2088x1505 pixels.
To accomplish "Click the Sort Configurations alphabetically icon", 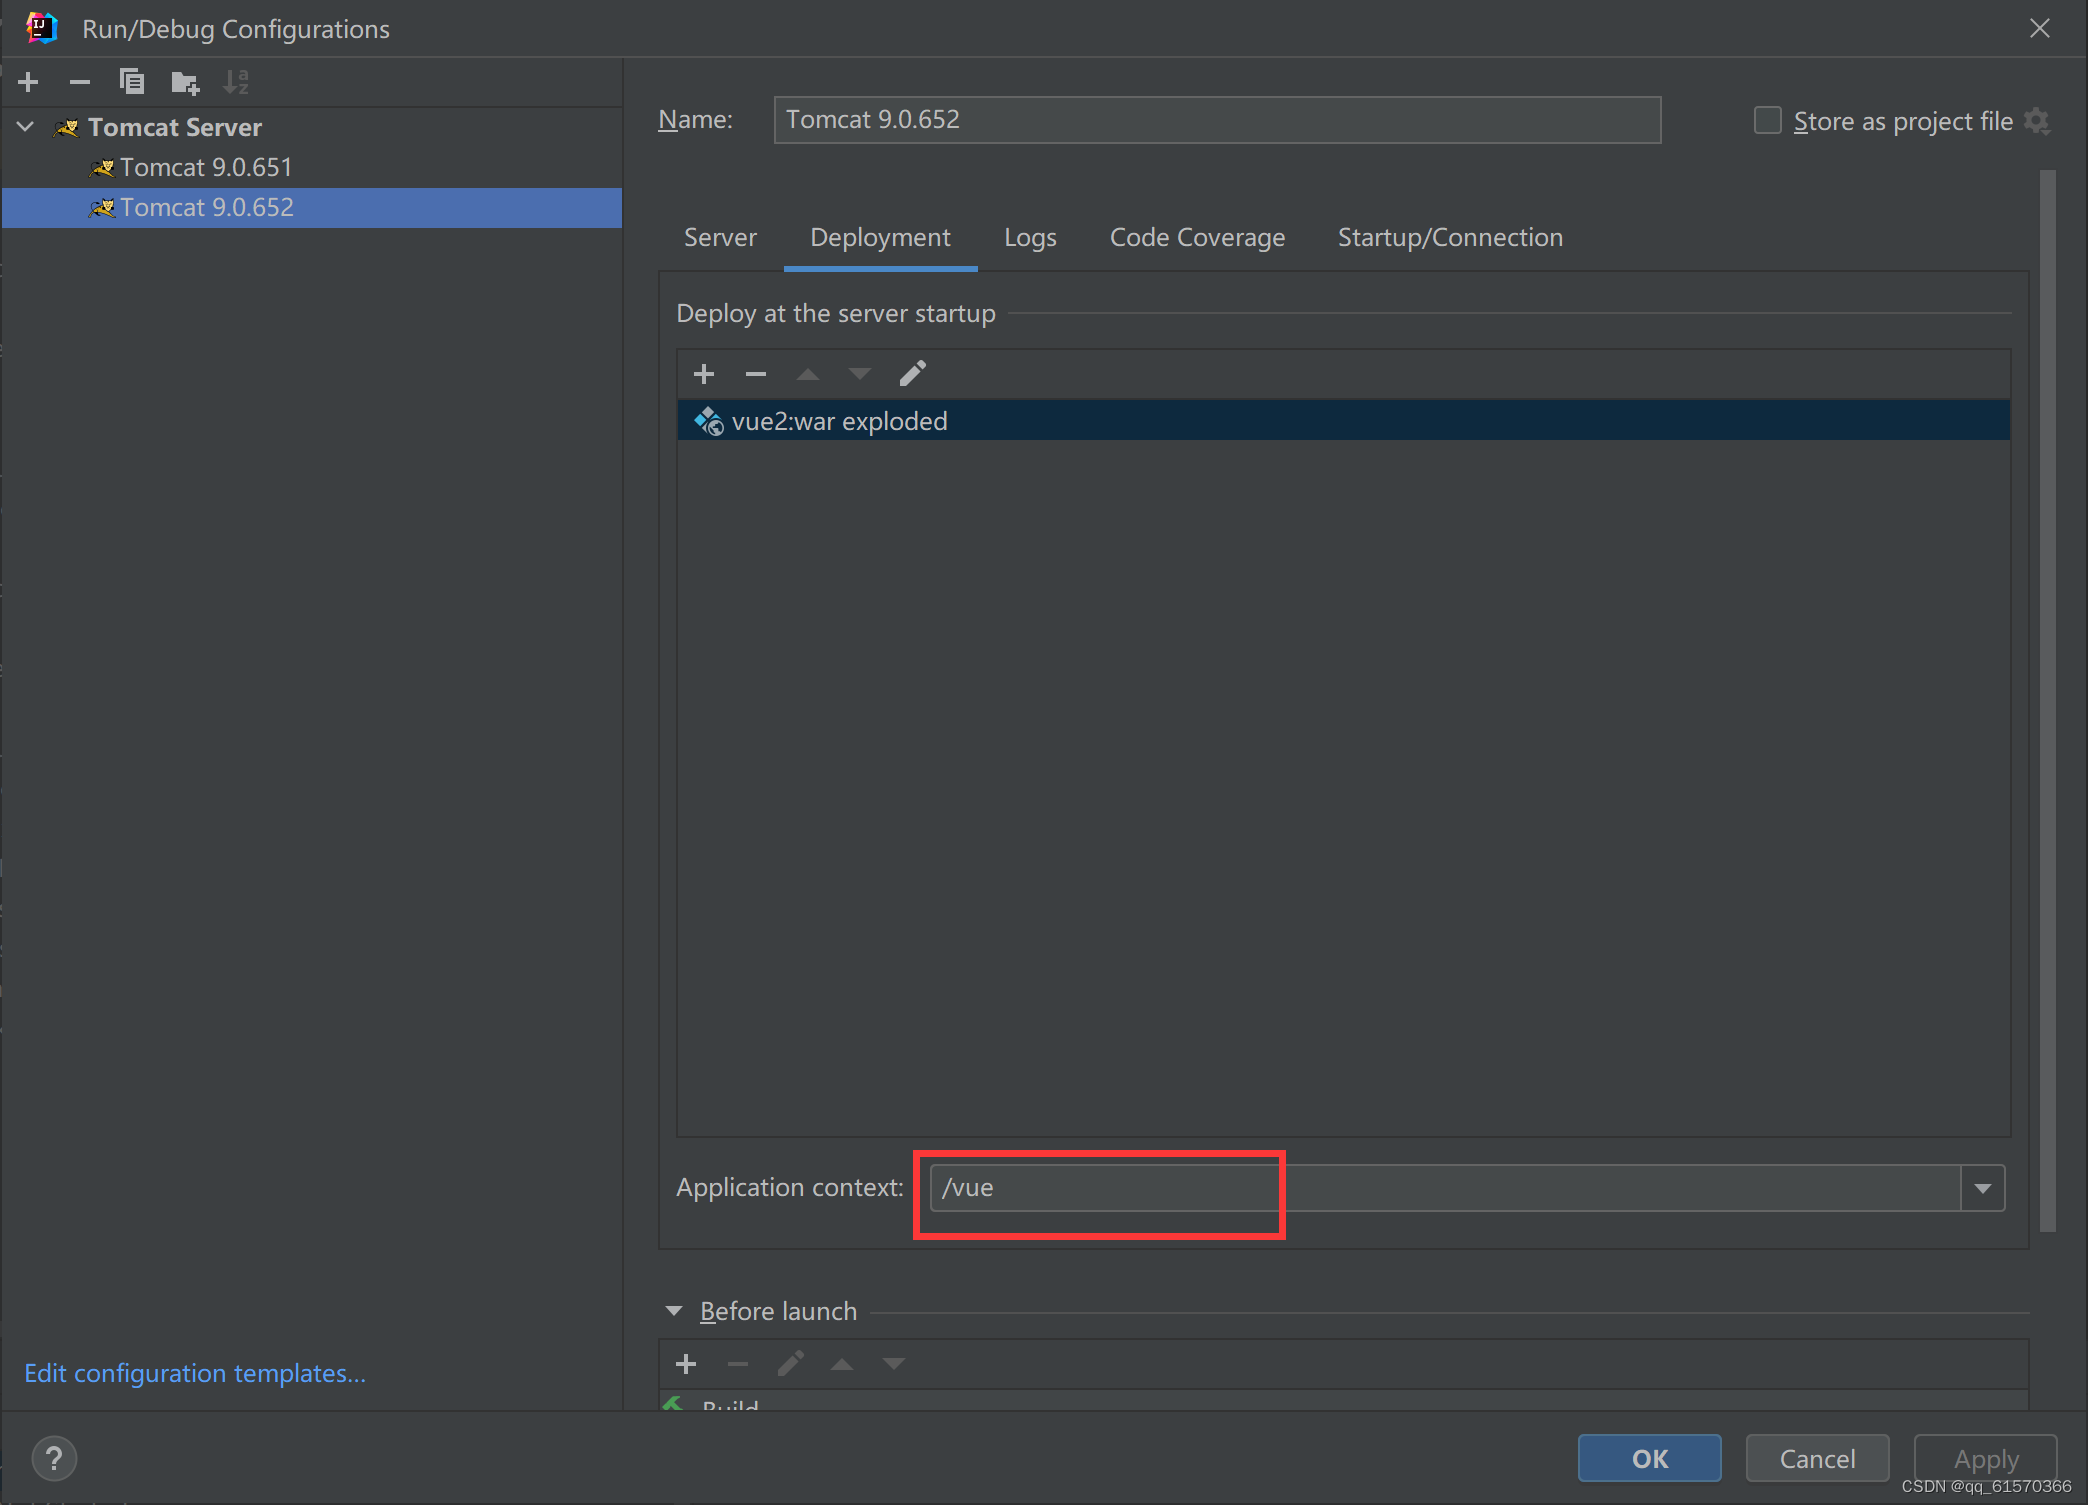I will [236, 82].
